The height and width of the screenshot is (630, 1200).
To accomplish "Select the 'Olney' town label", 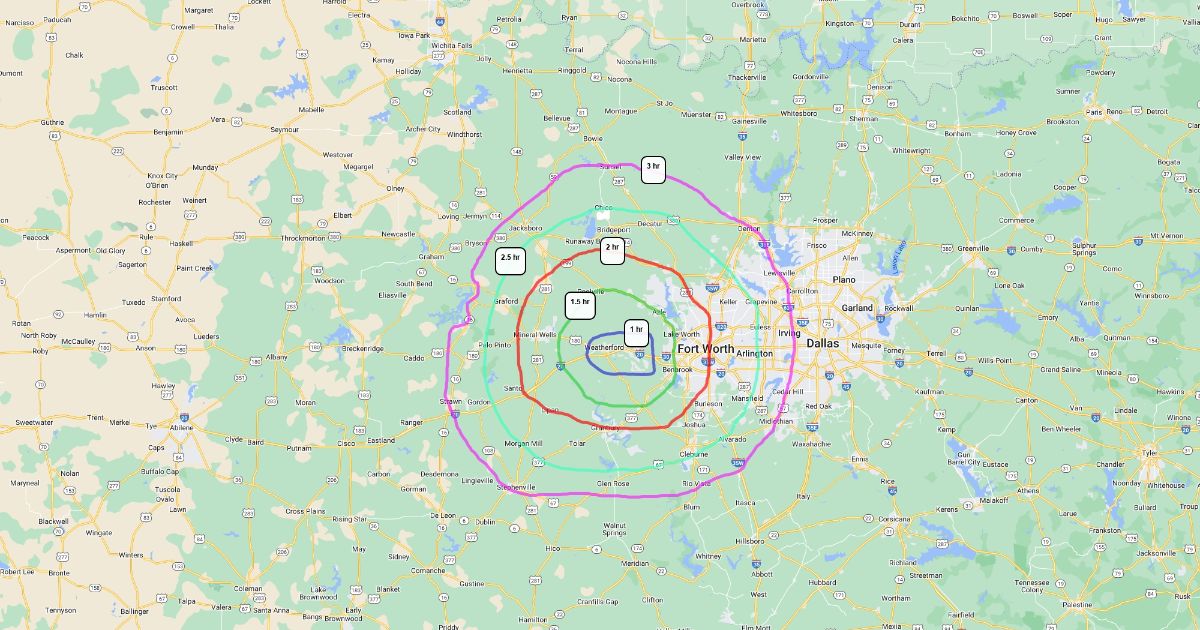I will coord(396,188).
